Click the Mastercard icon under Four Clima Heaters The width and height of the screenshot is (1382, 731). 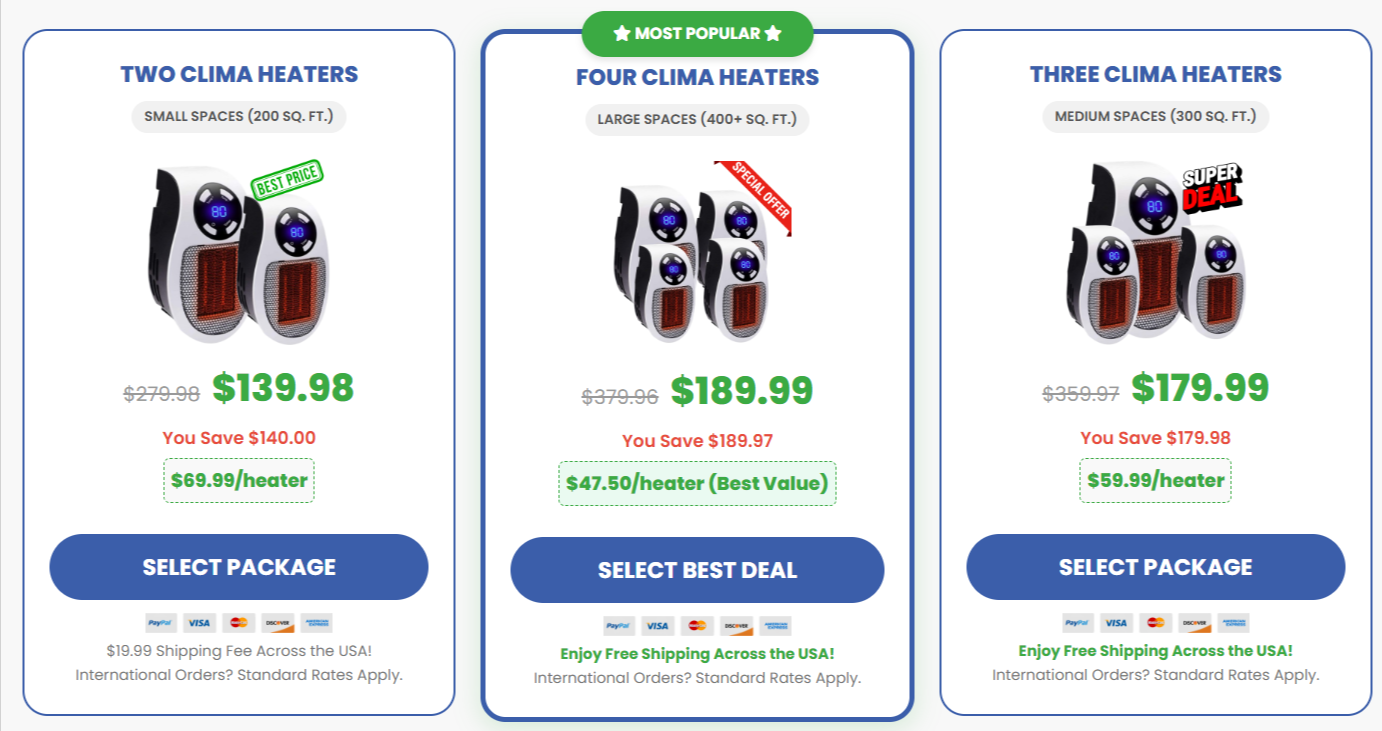(x=696, y=626)
